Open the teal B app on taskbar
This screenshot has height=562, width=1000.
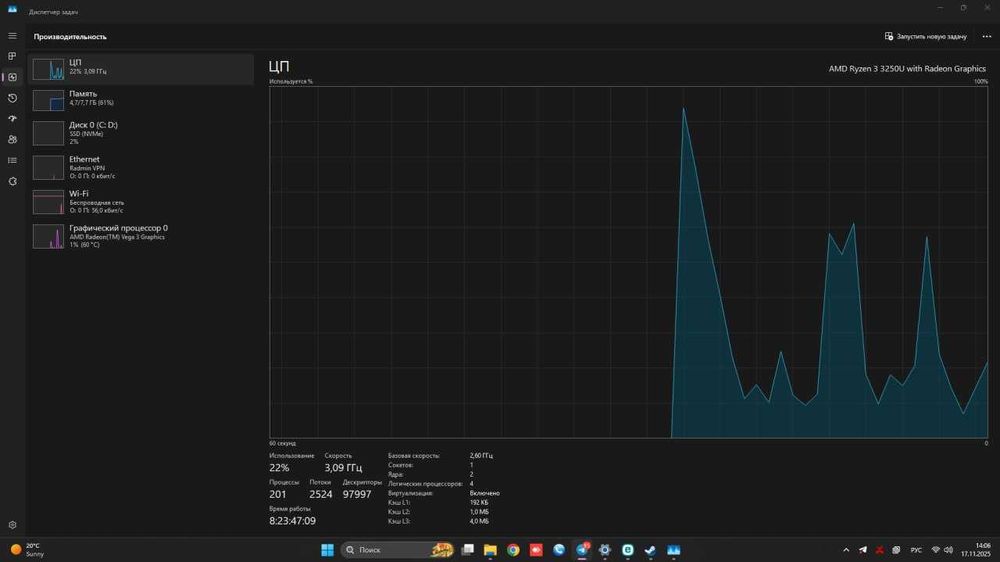coord(628,550)
